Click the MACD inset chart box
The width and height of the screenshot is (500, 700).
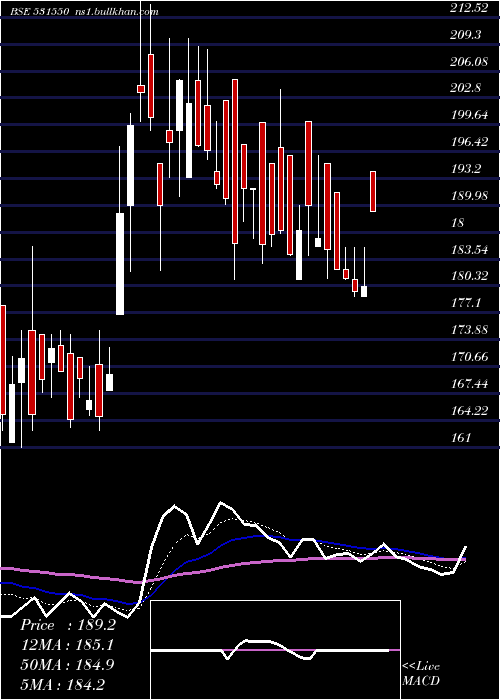pyautogui.click(x=275, y=650)
